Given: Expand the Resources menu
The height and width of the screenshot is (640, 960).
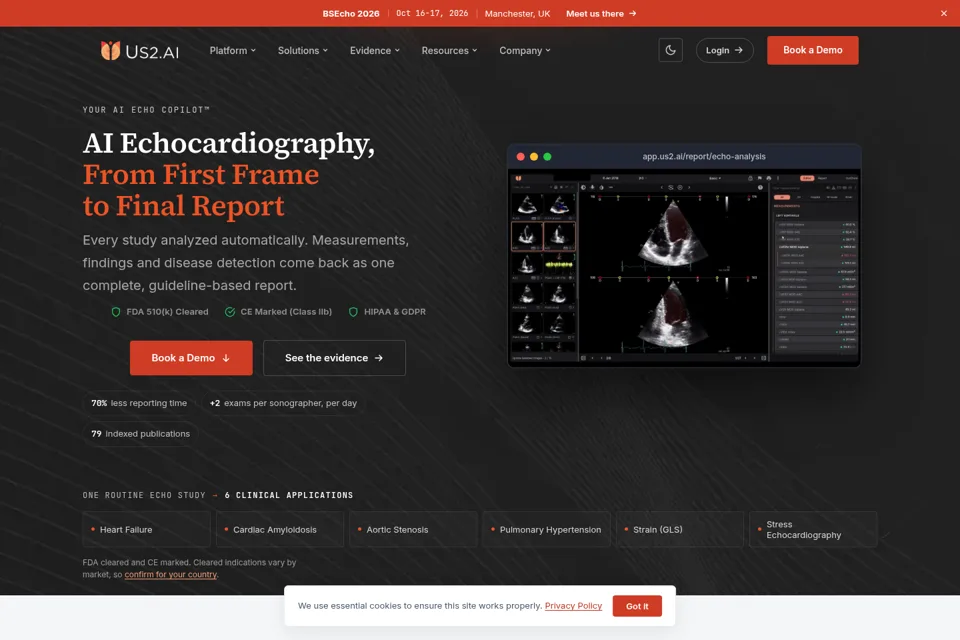Looking at the screenshot, I should pos(449,51).
